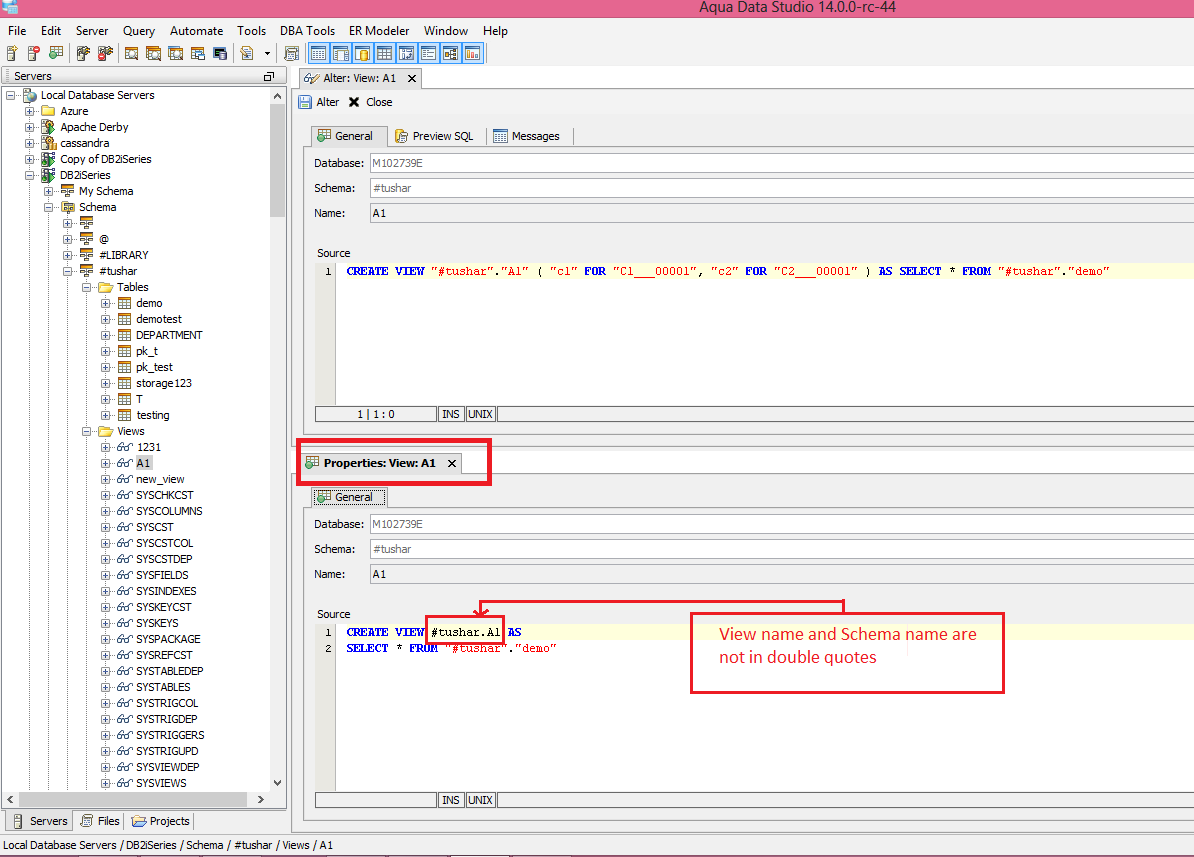Viewport: 1194px width, 857px height.
Task: Expand the My Schema node
Action: tap(49, 191)
